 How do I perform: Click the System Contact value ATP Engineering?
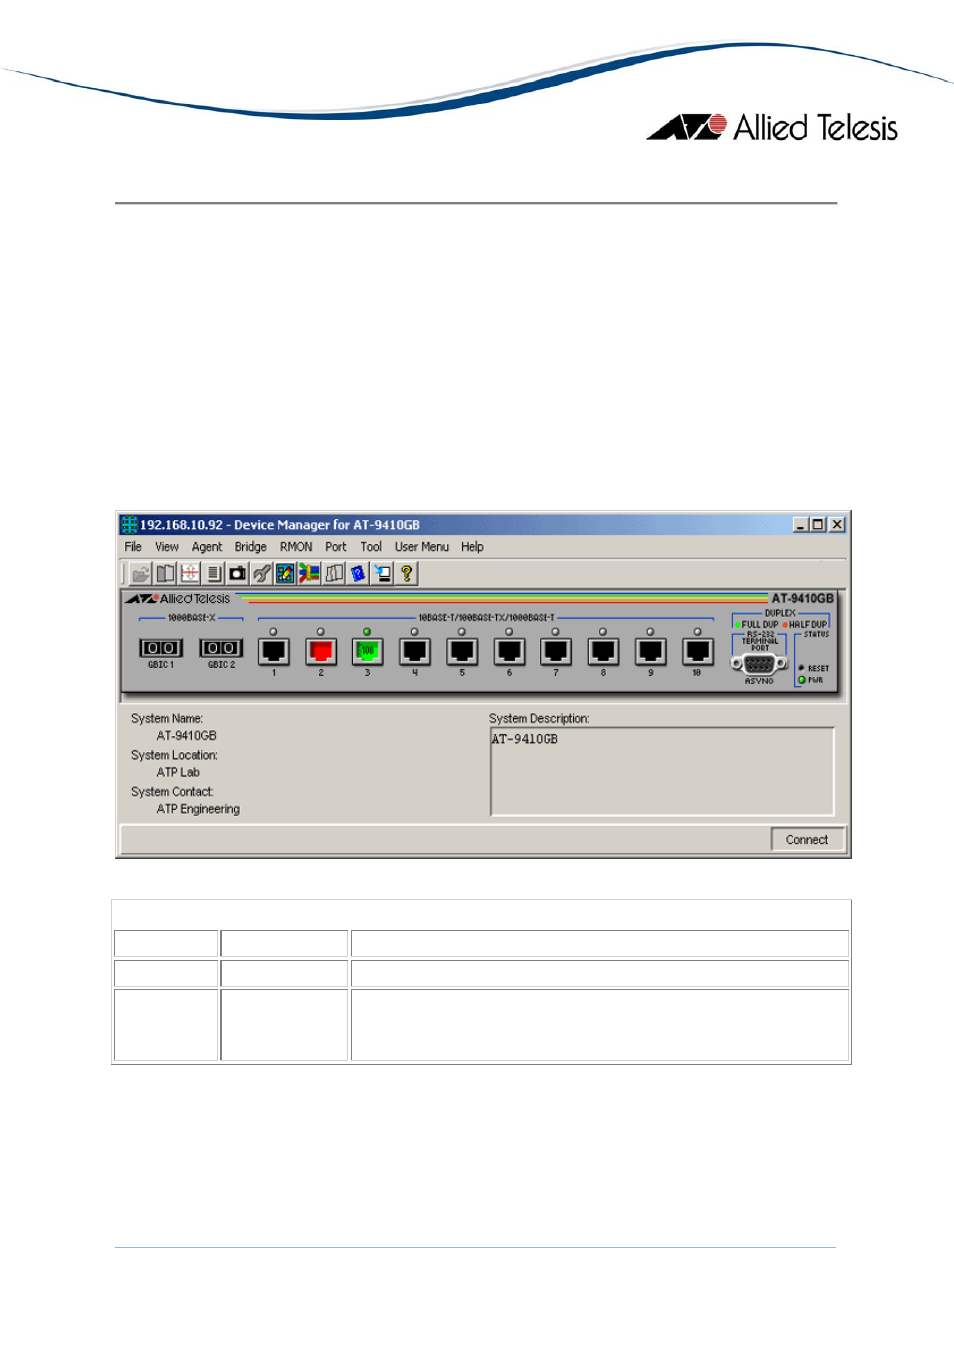[x=198, y=809]
